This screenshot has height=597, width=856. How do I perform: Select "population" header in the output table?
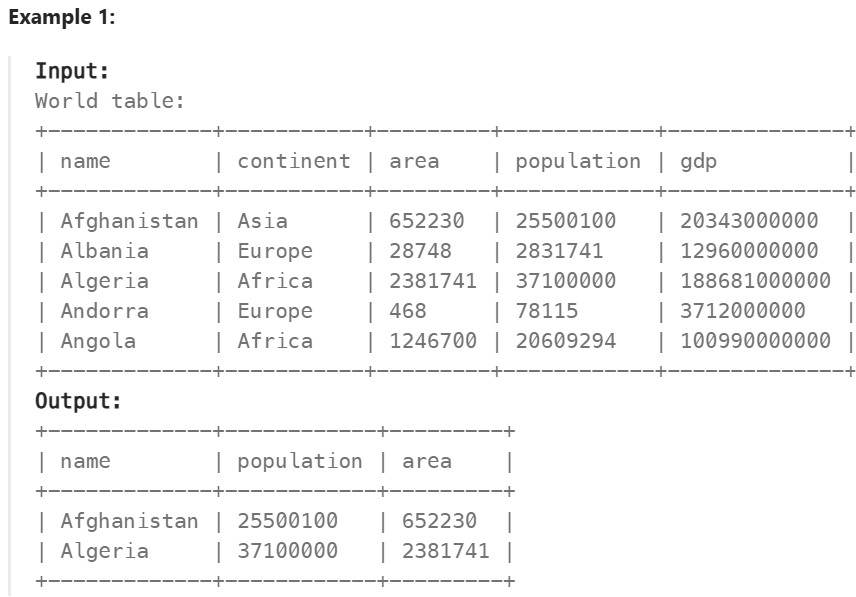click(x=300, y=461)
